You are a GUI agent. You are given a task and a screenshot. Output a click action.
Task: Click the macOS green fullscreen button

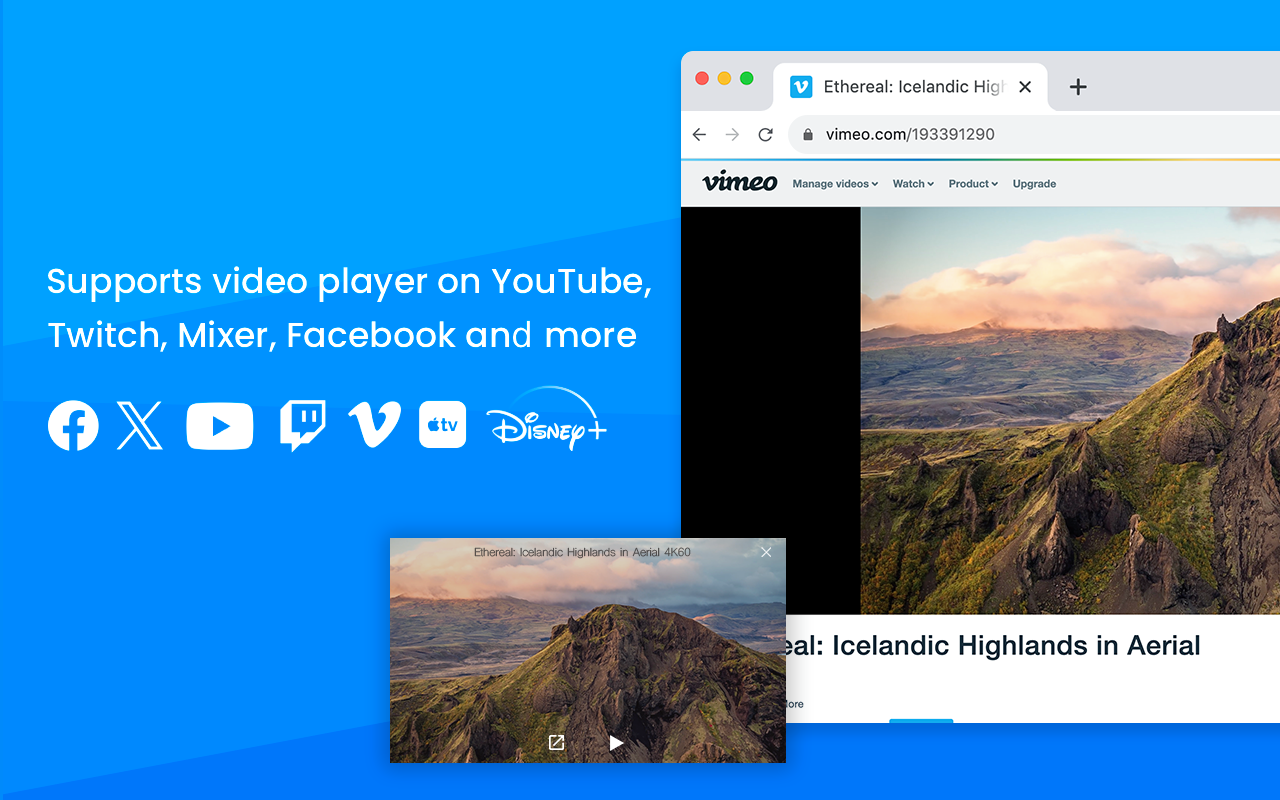tap(746, 78)
